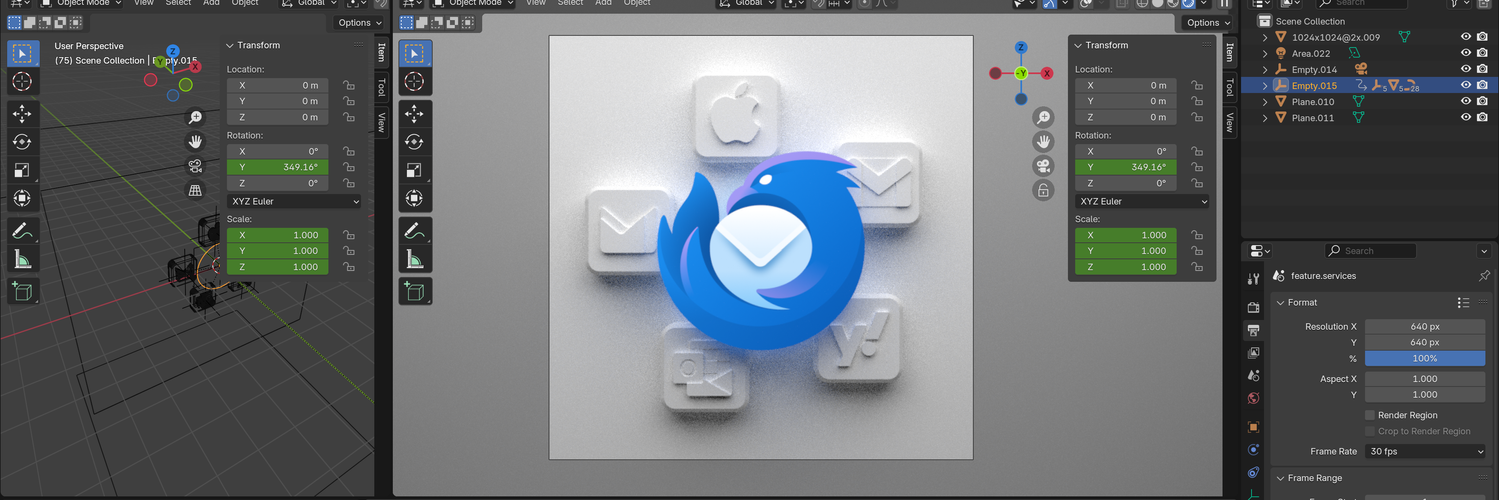1499x500 pixels.
Task: Open XYZ Euler dropdown in right panel
Action: (x=1143, y=201)
